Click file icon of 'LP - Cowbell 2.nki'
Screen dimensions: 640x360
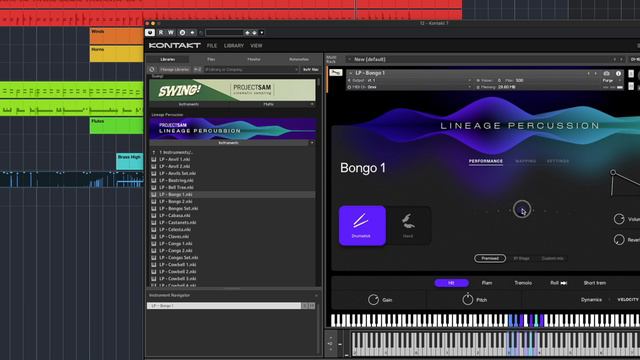click(x=154, y=271)
